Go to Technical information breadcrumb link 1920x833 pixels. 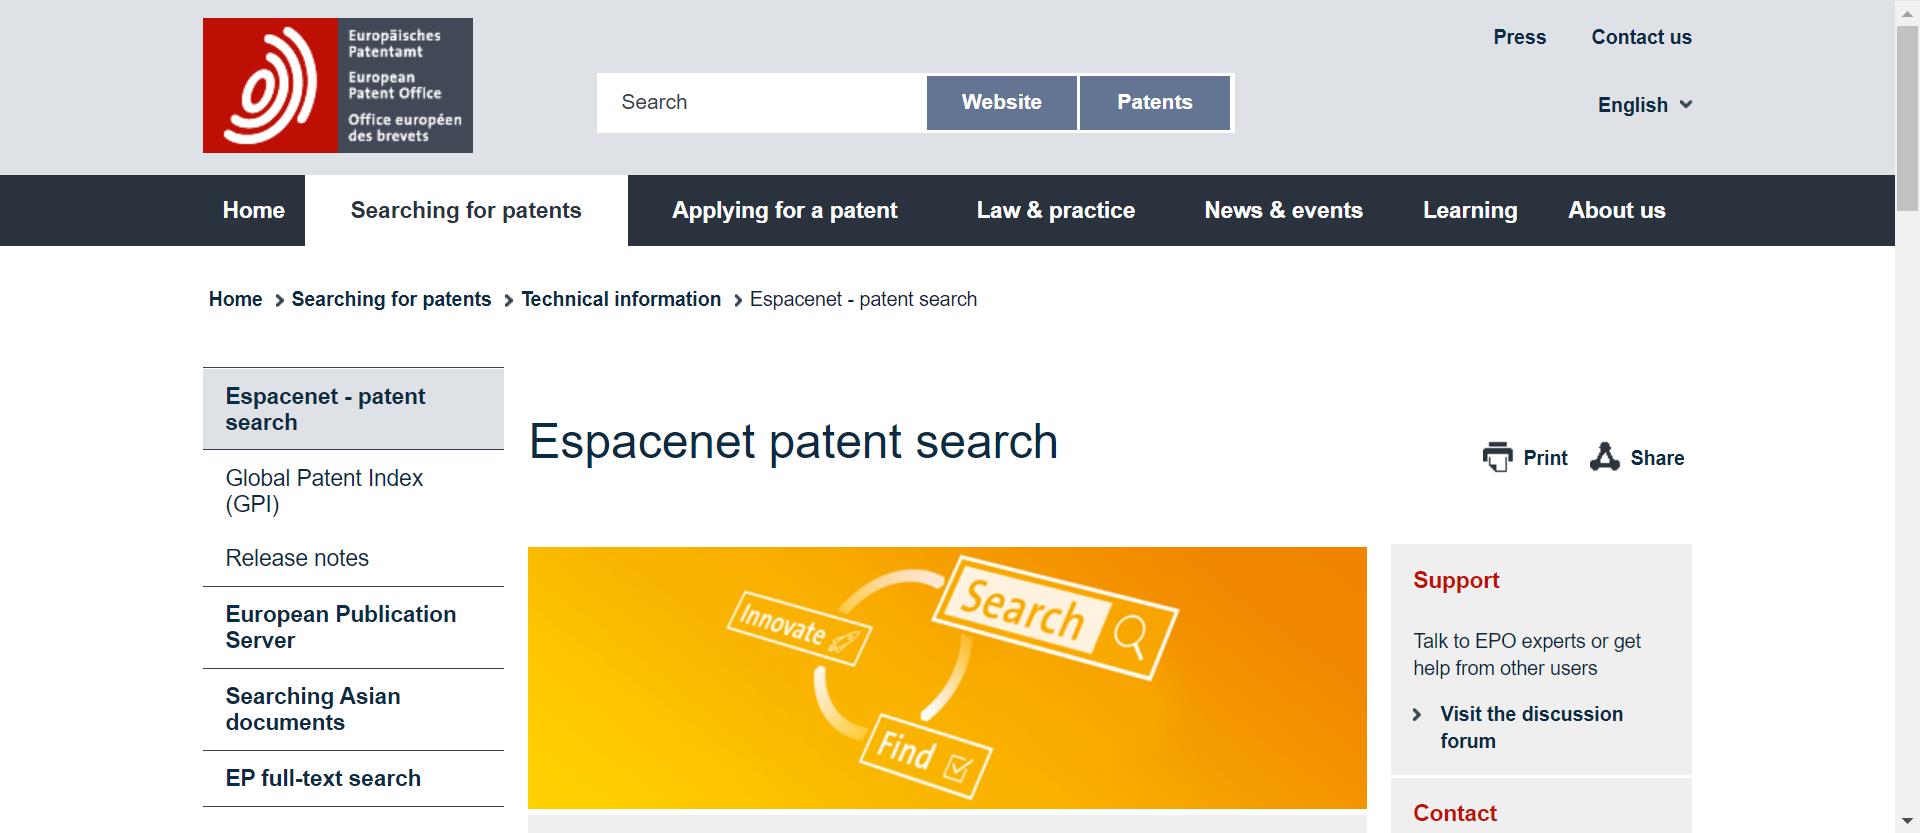(621, 299)
